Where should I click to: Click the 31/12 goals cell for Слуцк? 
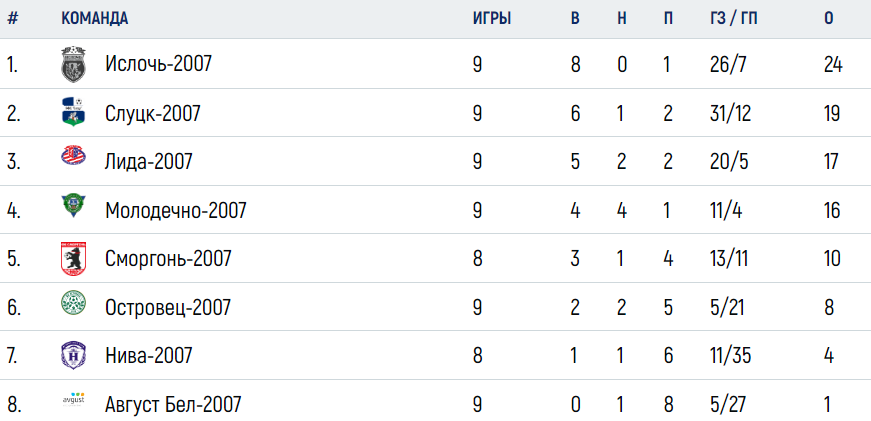click(x=730, y=113)
